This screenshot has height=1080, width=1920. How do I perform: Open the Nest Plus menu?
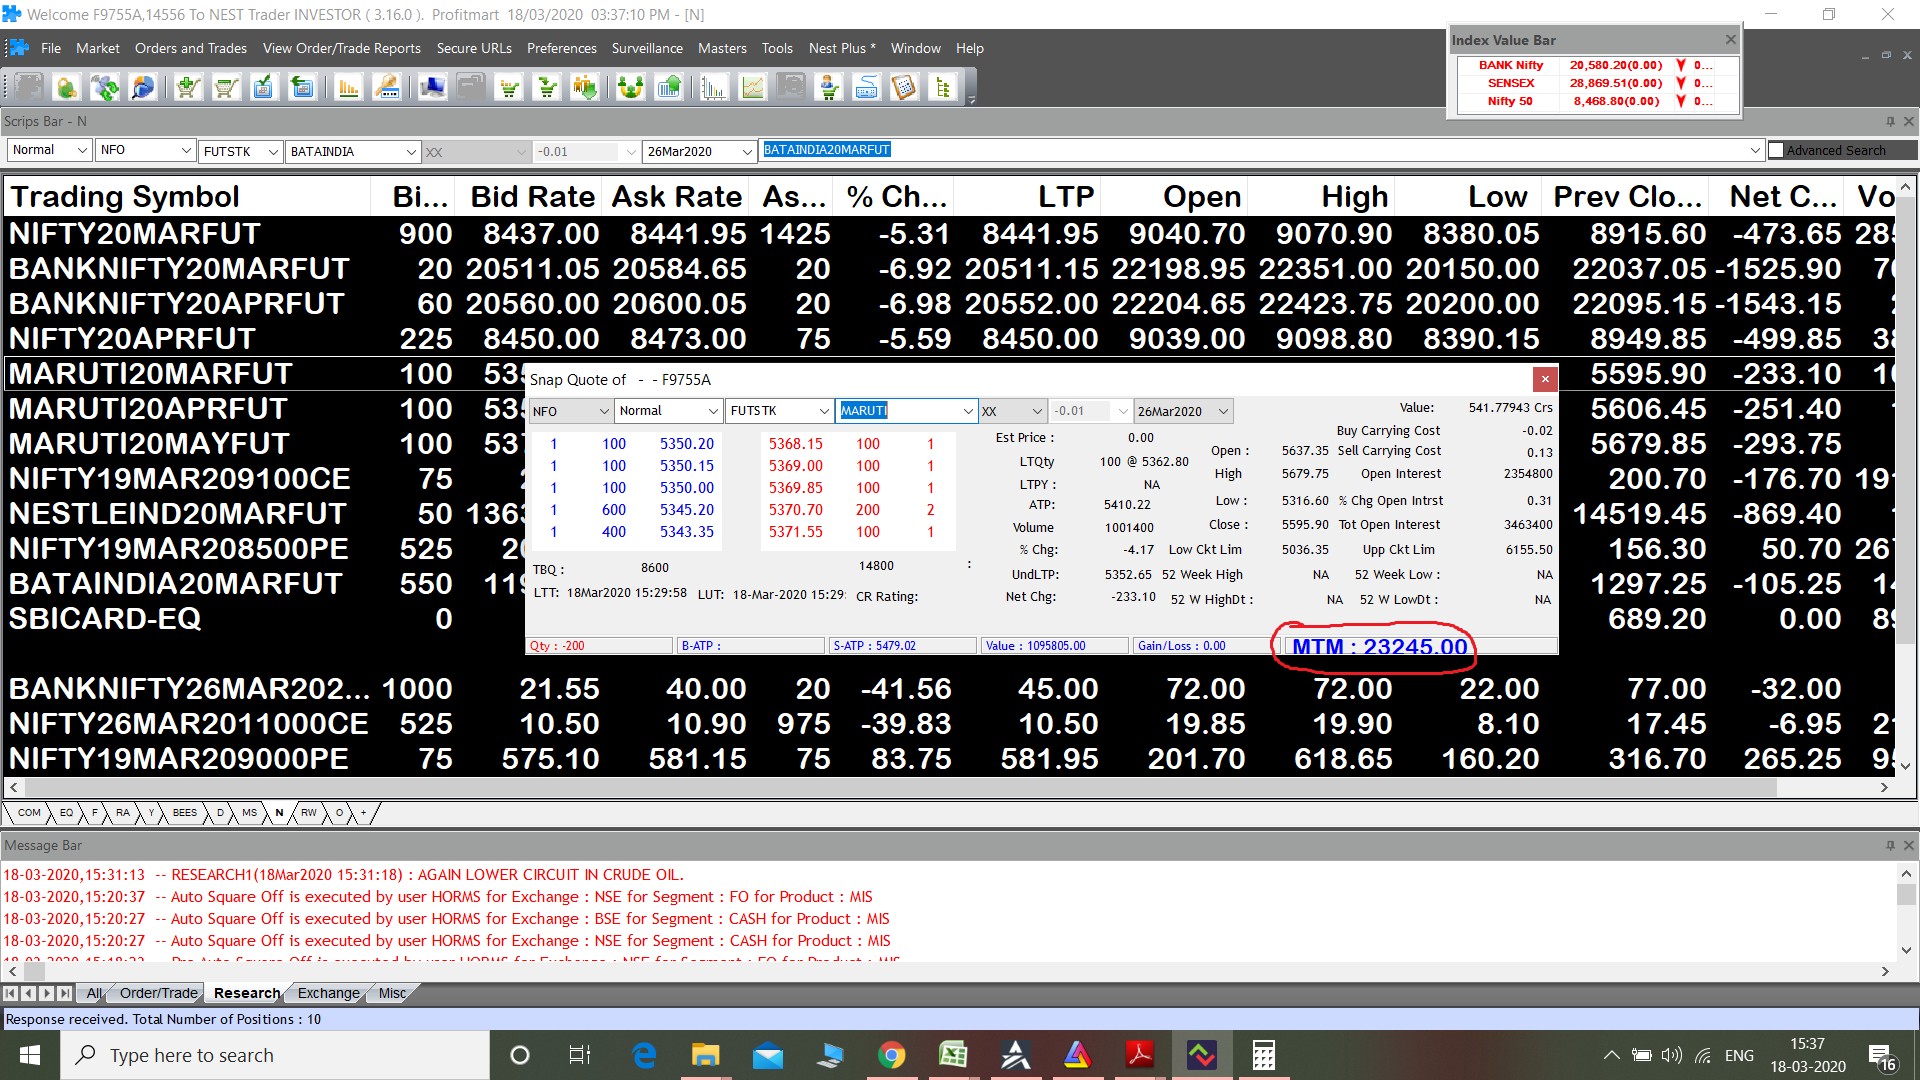[842, 48]
